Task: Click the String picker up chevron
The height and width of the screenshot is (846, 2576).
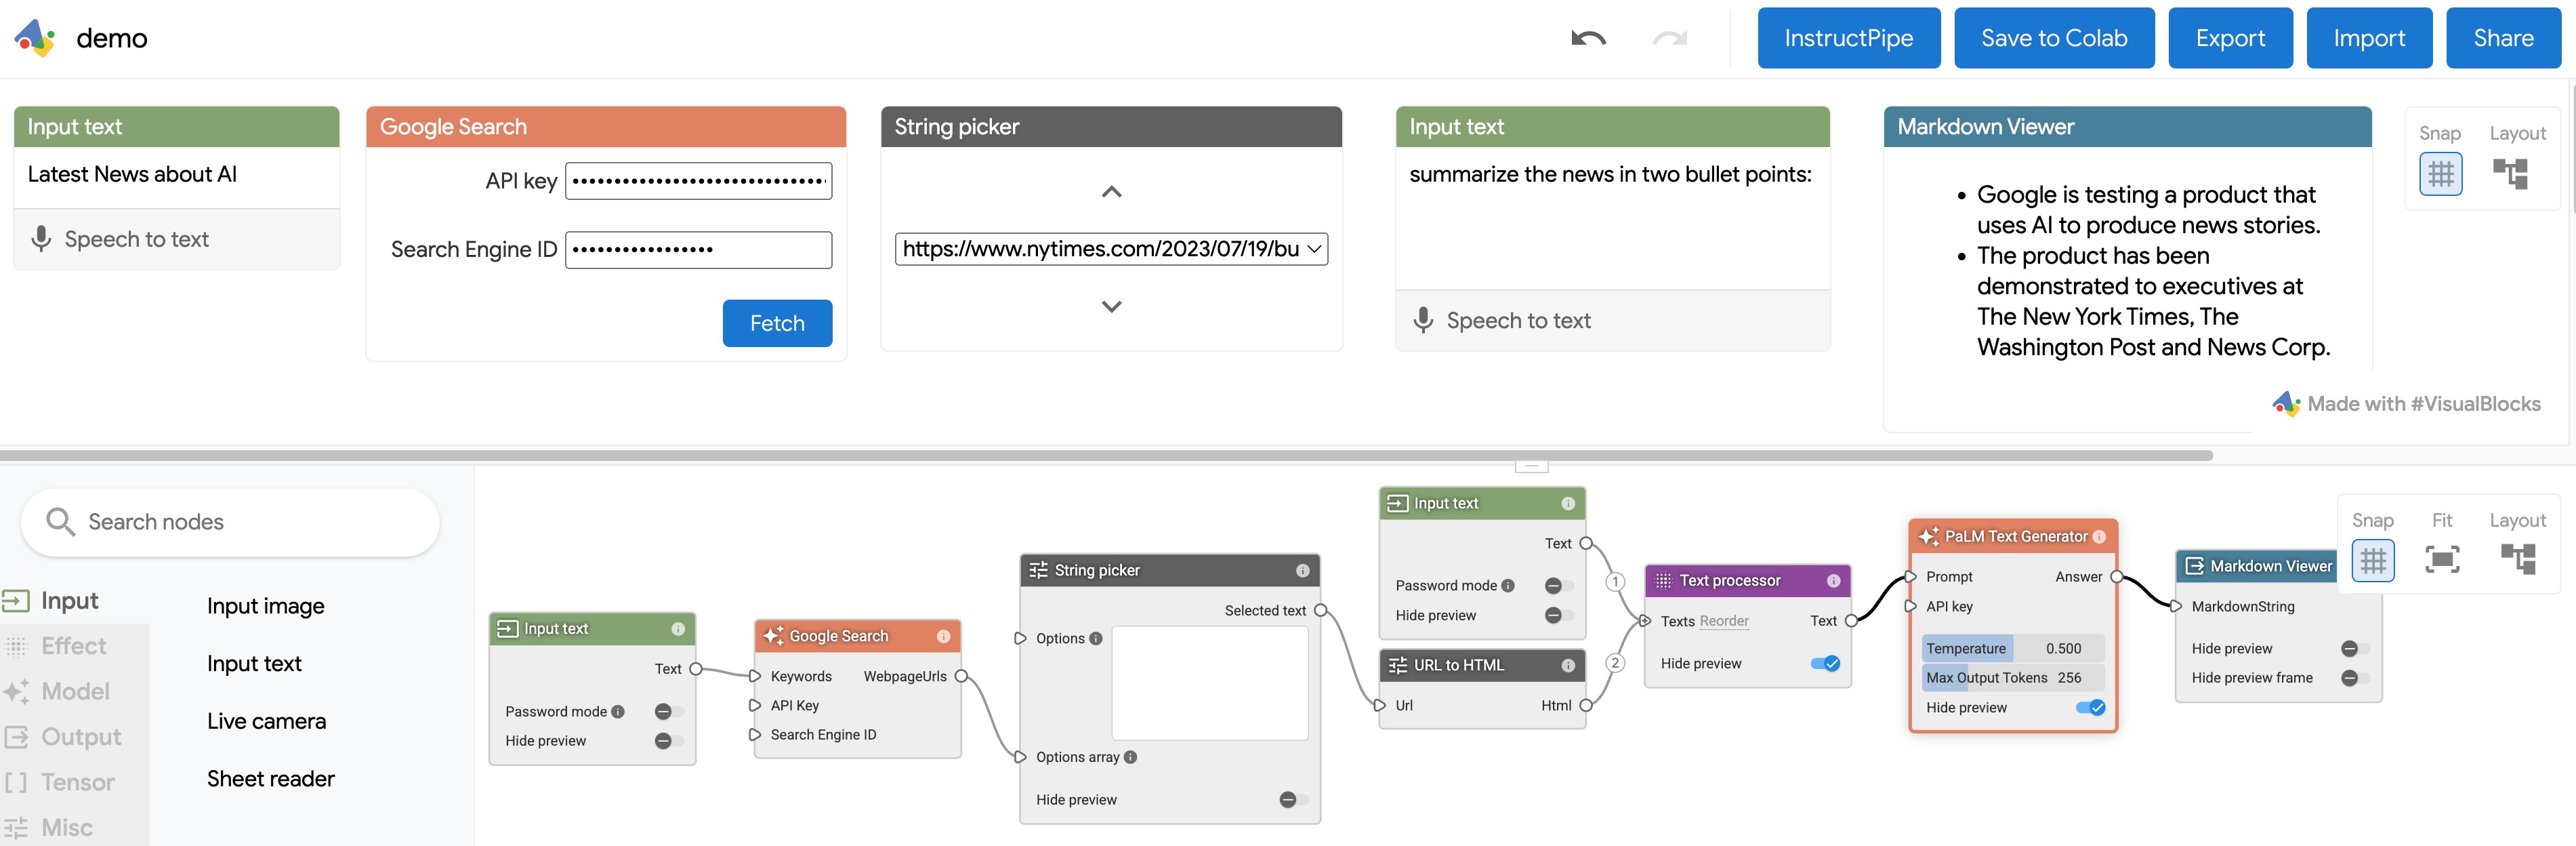Action: (x=1111, y=192)
